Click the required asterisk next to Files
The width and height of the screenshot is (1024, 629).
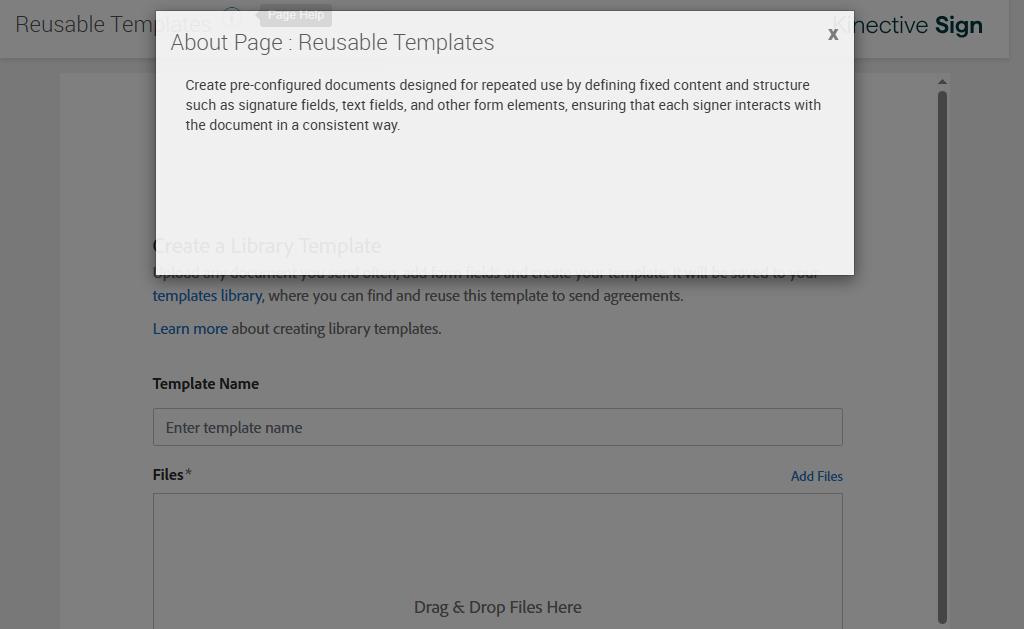pyautogui.click(x=188, y=473)
